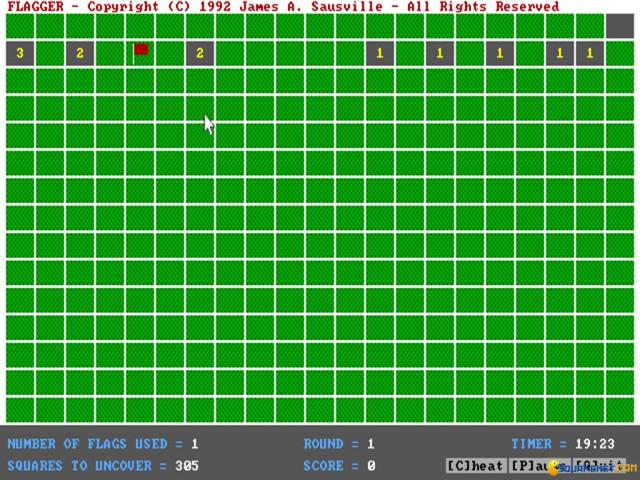Click the ROUND = 1 readout
The width and height of the screenshot is (640, 480).
point(339,444)
